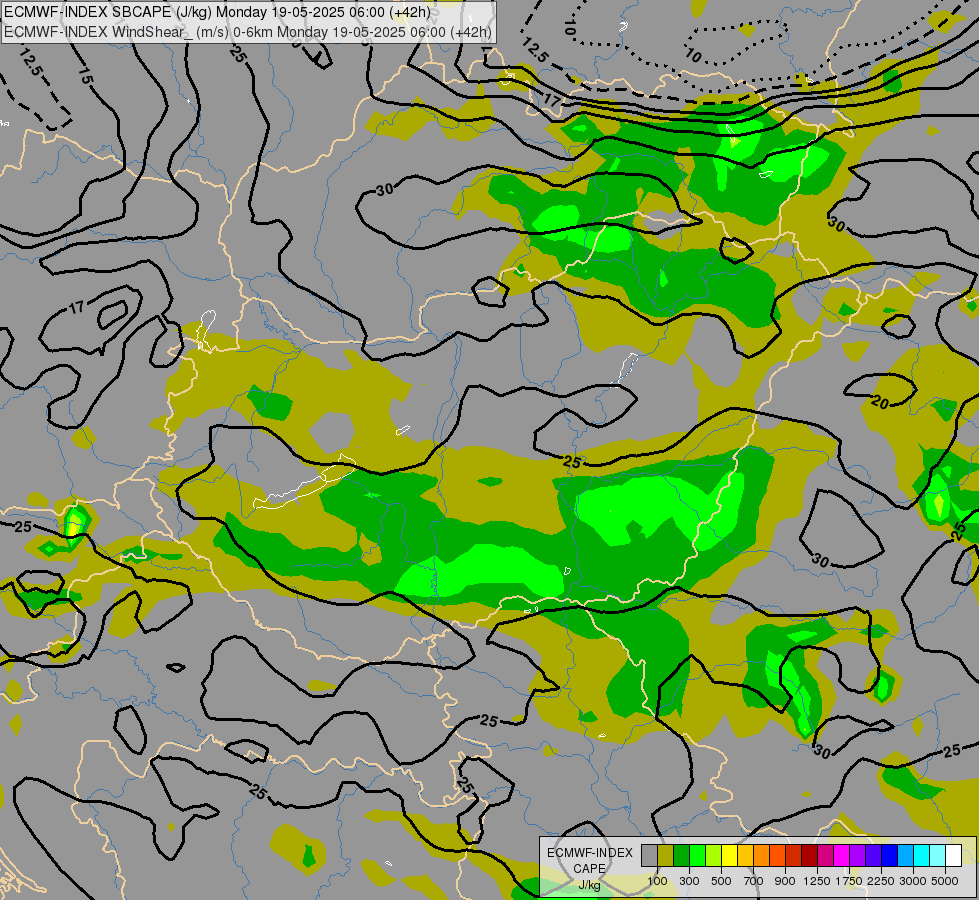The width and height of the screenshot is (979, 900).
Task: Click the '900' legend tick label
Action: click(x=785, y=881)
